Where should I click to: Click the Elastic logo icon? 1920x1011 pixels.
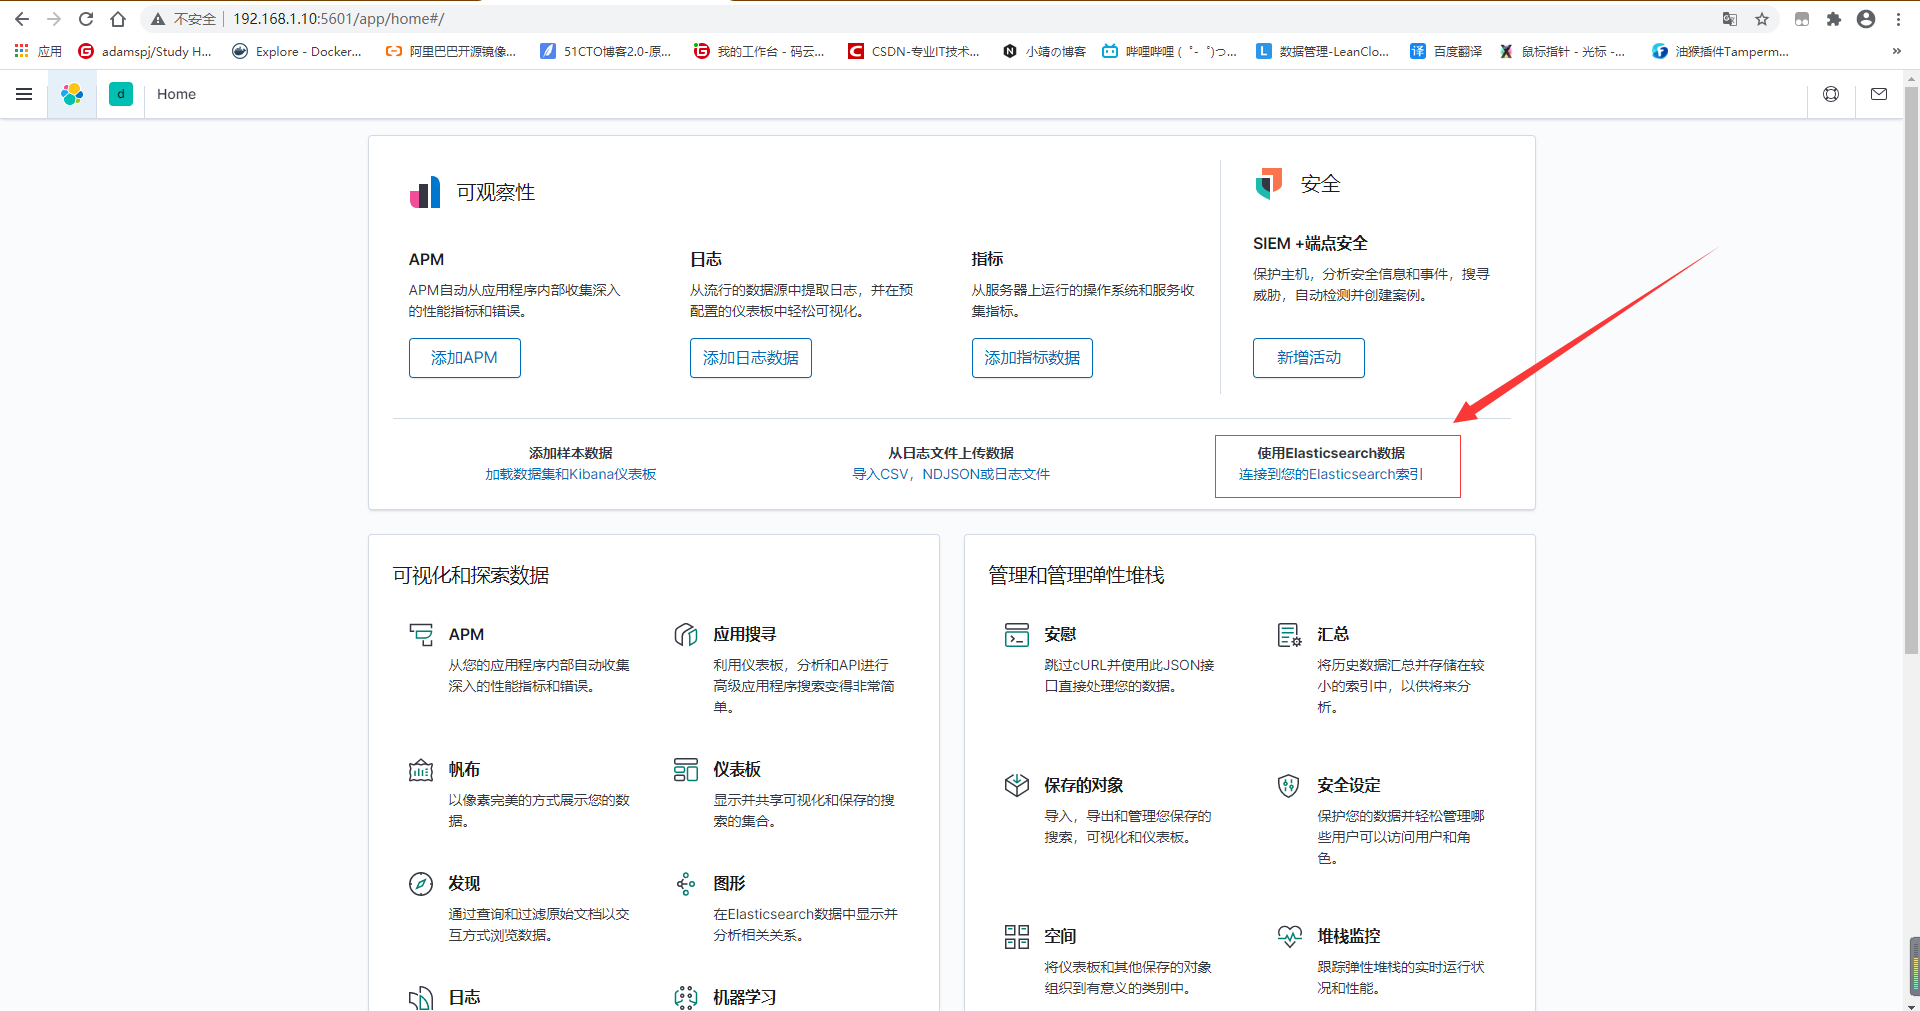point(72,94)
